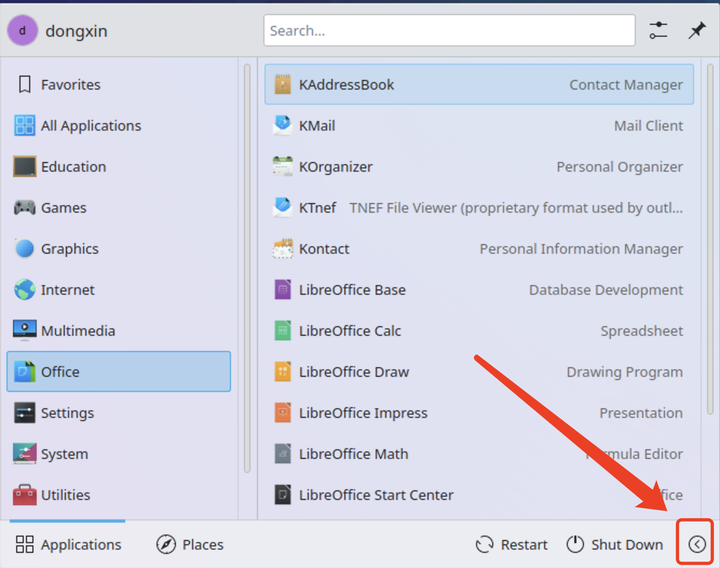Launch LibreOffice Calc via green icon
The image size is (720, 568).
[282, 331]
